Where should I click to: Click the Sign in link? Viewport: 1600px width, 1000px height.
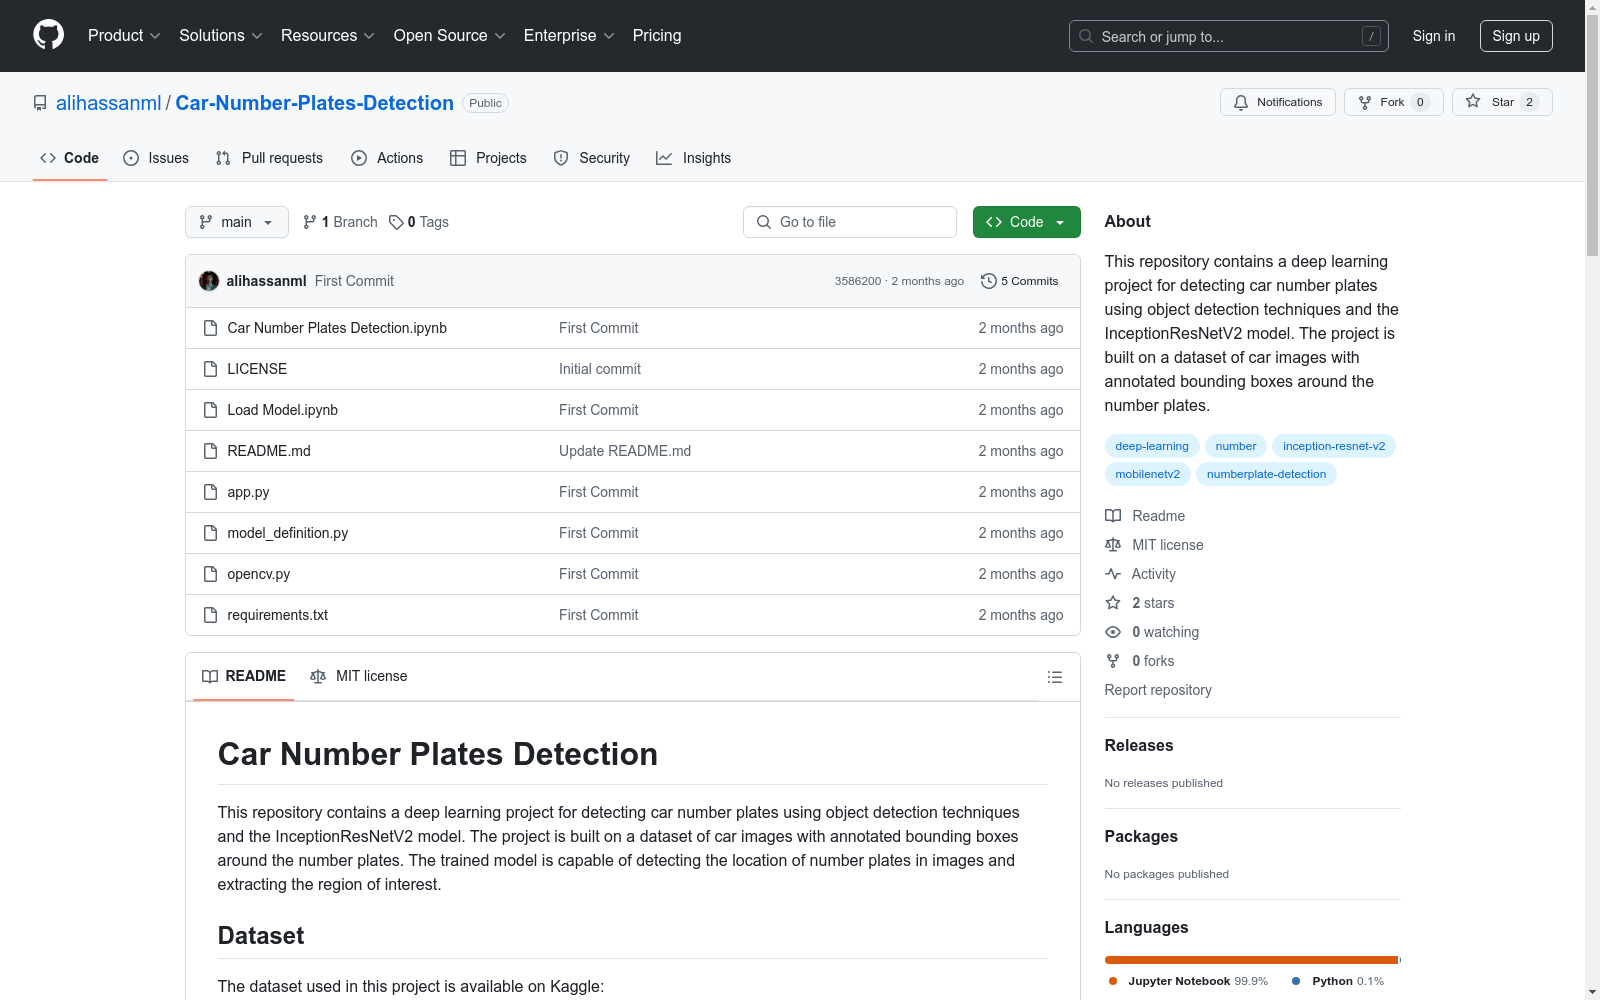point(1434,36)
